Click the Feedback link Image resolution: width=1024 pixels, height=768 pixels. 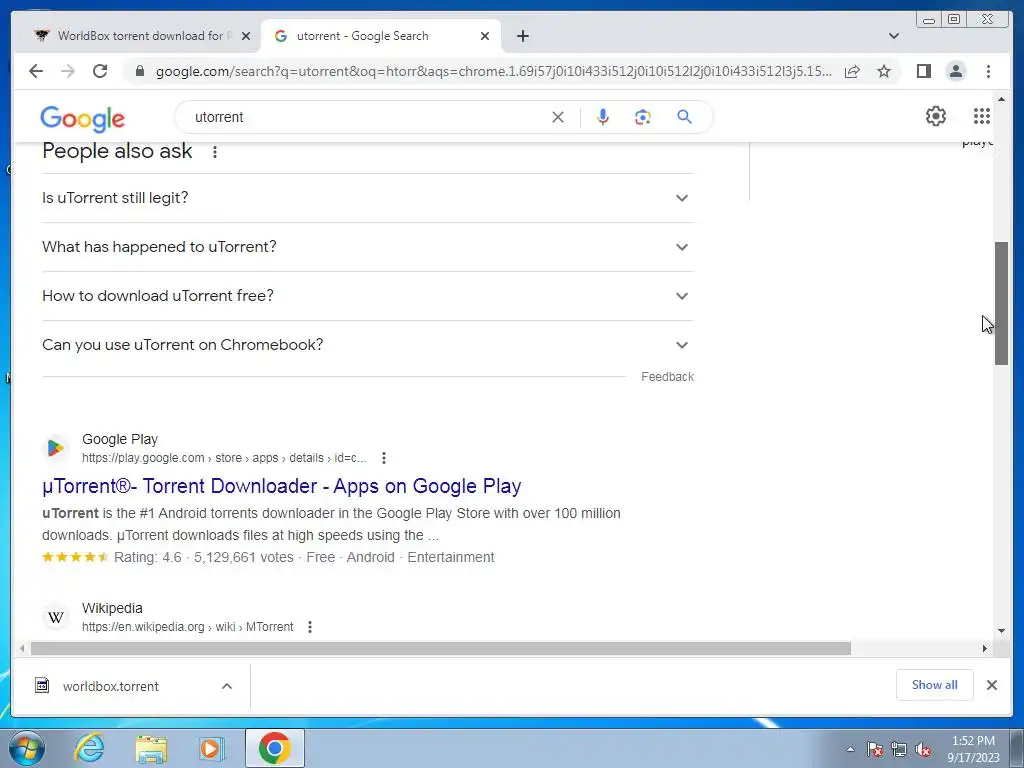(667, 377)
